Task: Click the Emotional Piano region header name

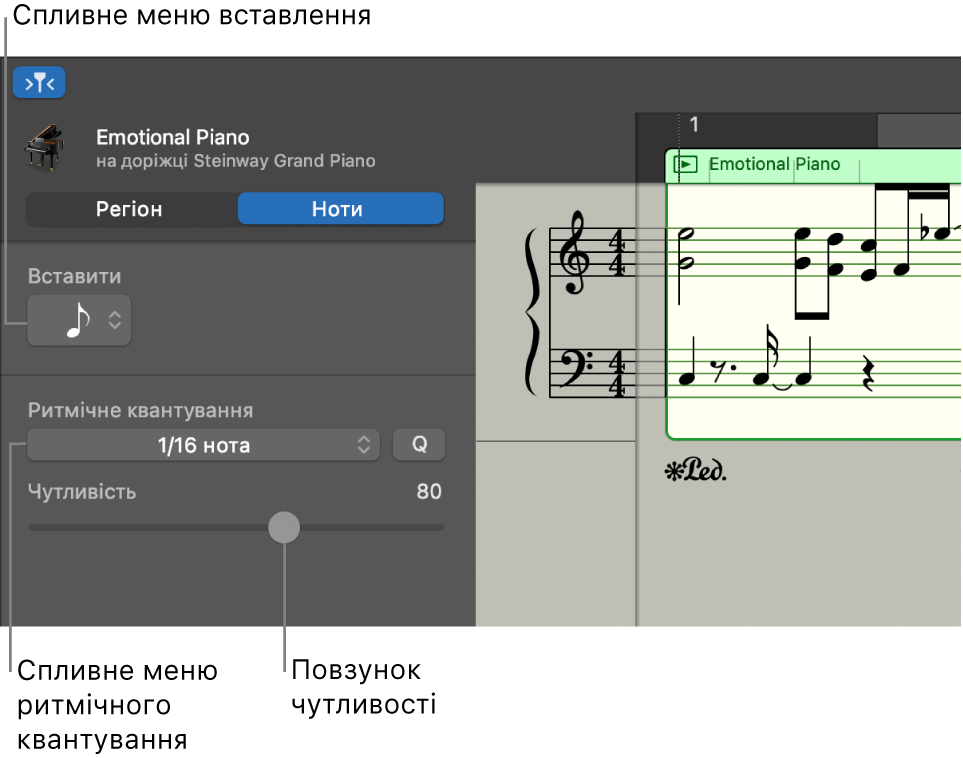Action: click(x=774, y=165)
